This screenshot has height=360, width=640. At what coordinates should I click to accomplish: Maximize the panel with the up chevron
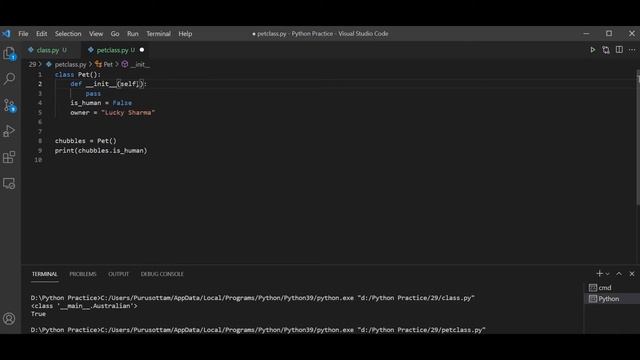[619, 273]
